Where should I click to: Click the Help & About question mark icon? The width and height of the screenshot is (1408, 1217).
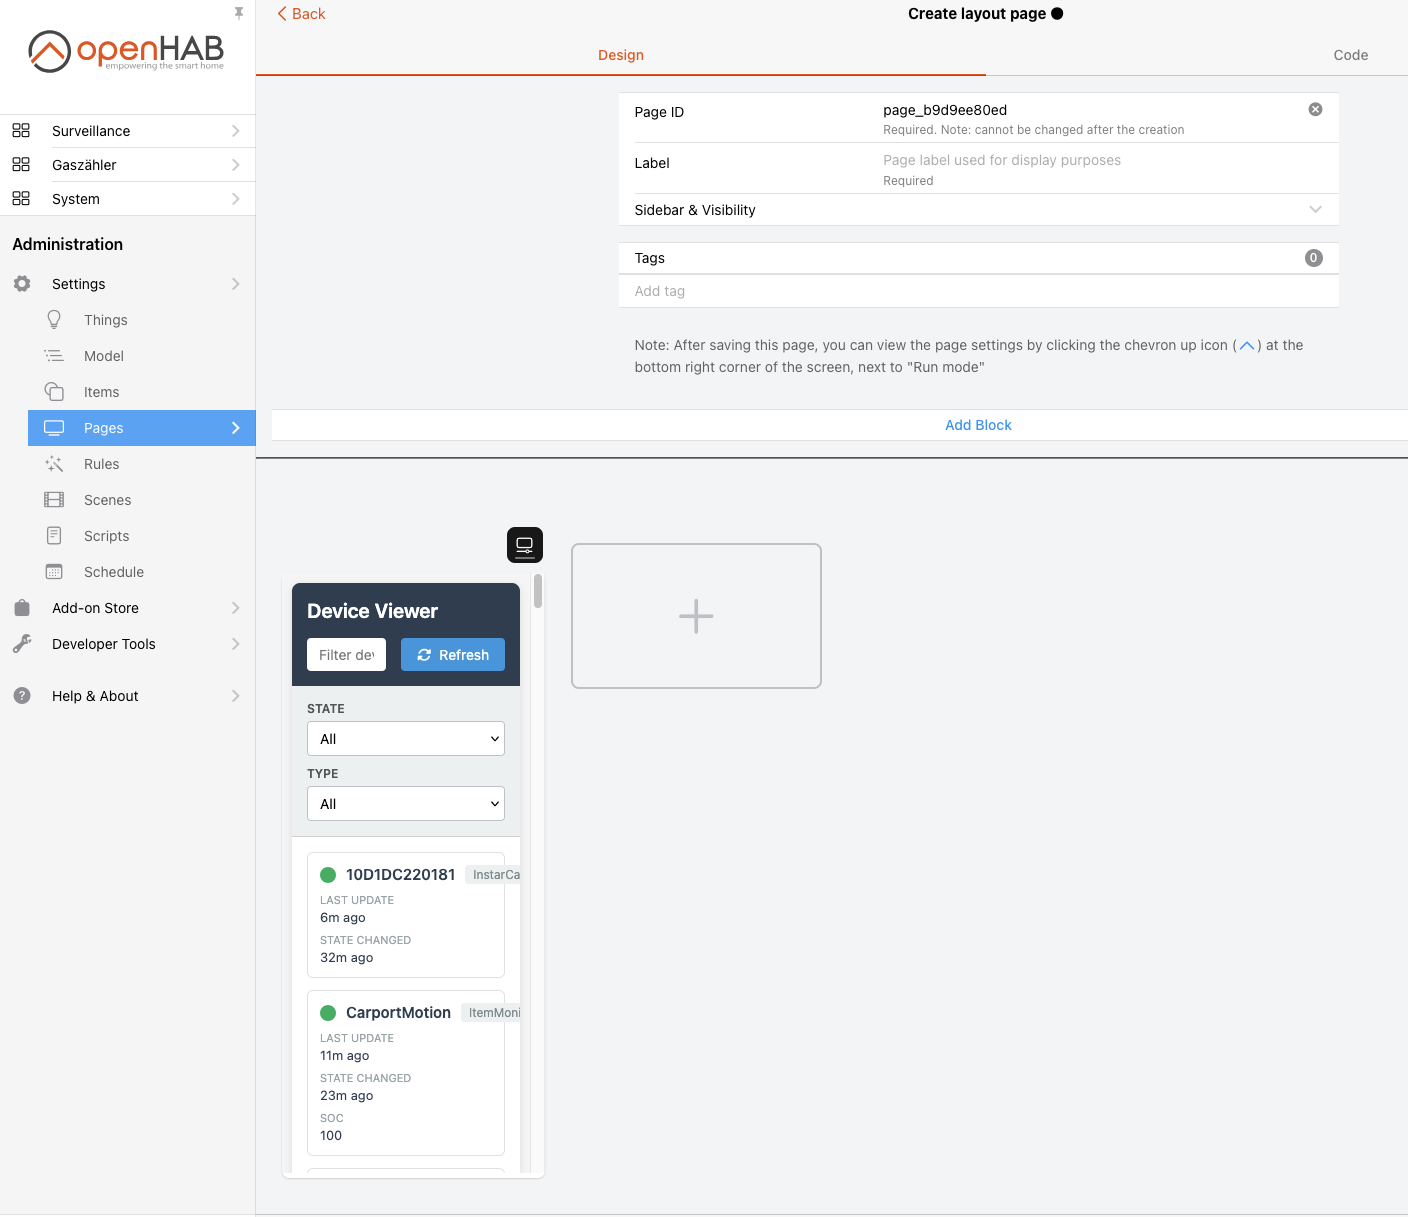(22, 696)
